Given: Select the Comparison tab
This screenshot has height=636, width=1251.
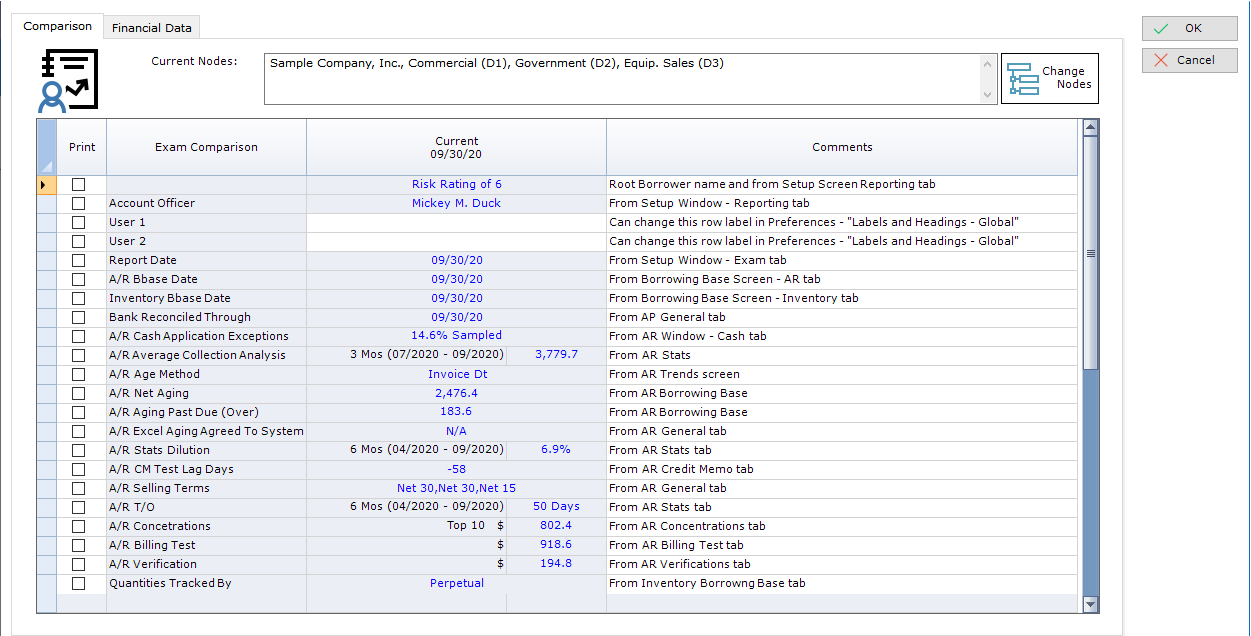Looking at the screenshot, I should coord(58,27).
